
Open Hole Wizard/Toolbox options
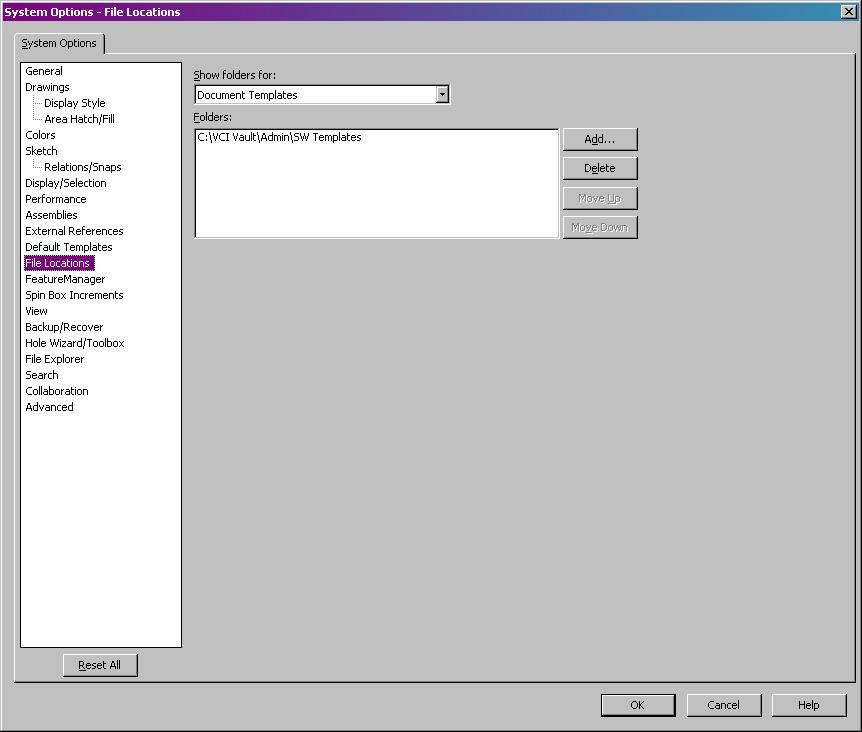(x=75, y=343)
